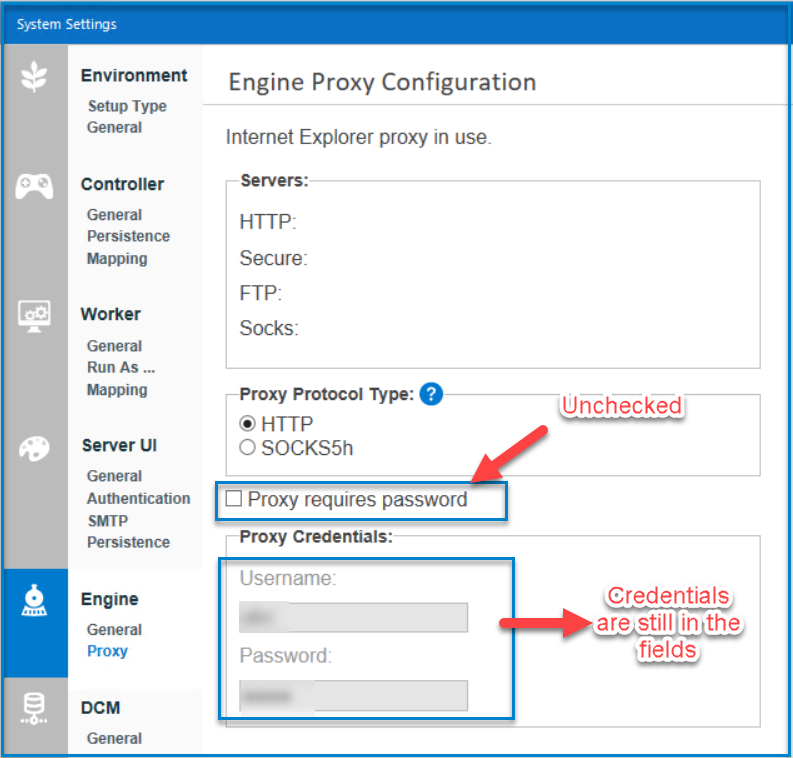Select the HTTP protocol radio button
The image size is (793, 758).
pos(247,423)
